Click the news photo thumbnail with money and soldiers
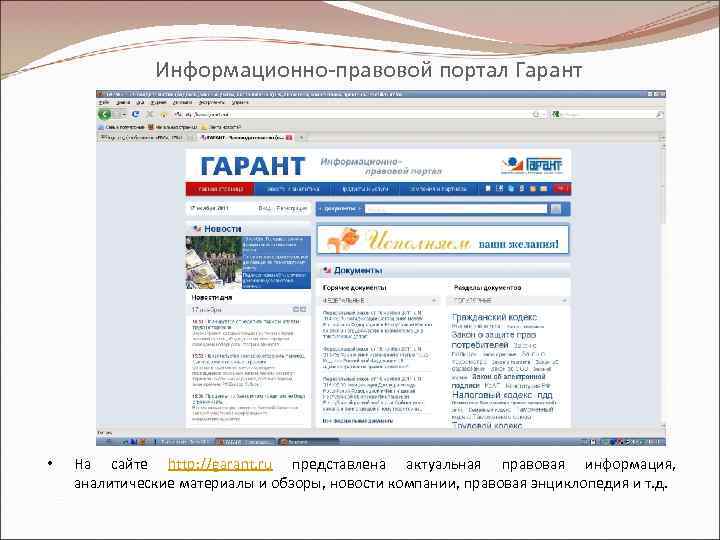The width and height of the screenshot is (720, 540). [214, 262]
